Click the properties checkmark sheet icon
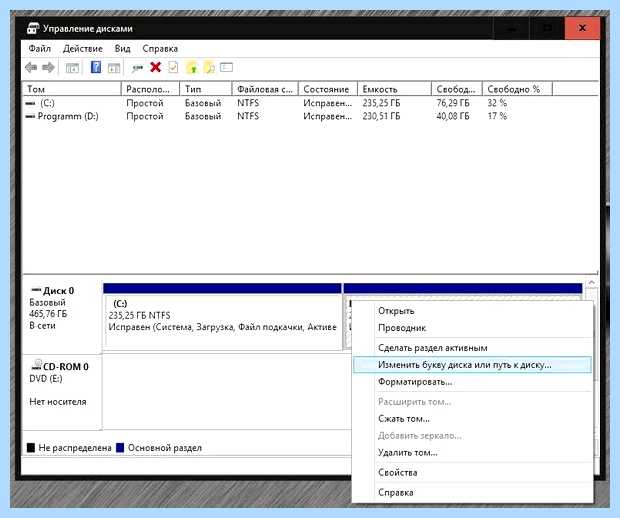Image resolution: width=620 pixels, height=518 pixels. click(x=173, y=67)
